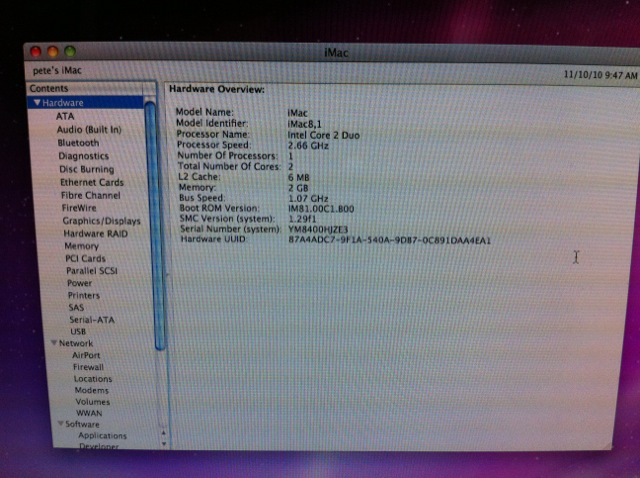Select Volumes under Network
Screen dimensions: 640x478
tap(93, 402)
